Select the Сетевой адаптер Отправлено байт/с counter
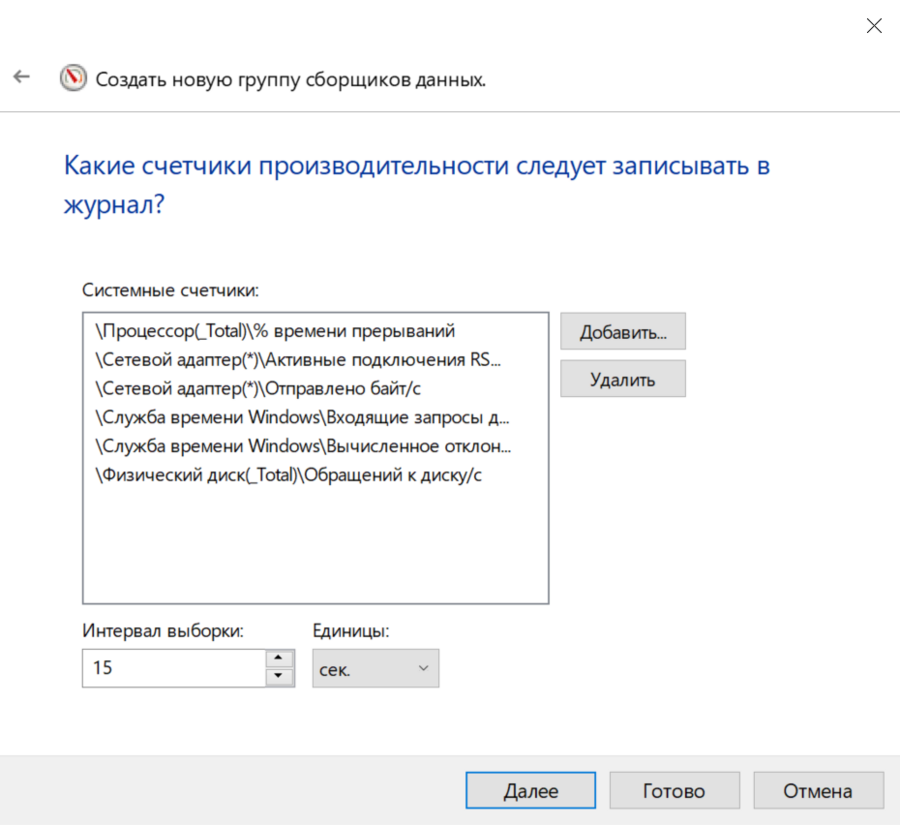The width and height of the screenshot is (900, 825). click(x=265, y=388)
